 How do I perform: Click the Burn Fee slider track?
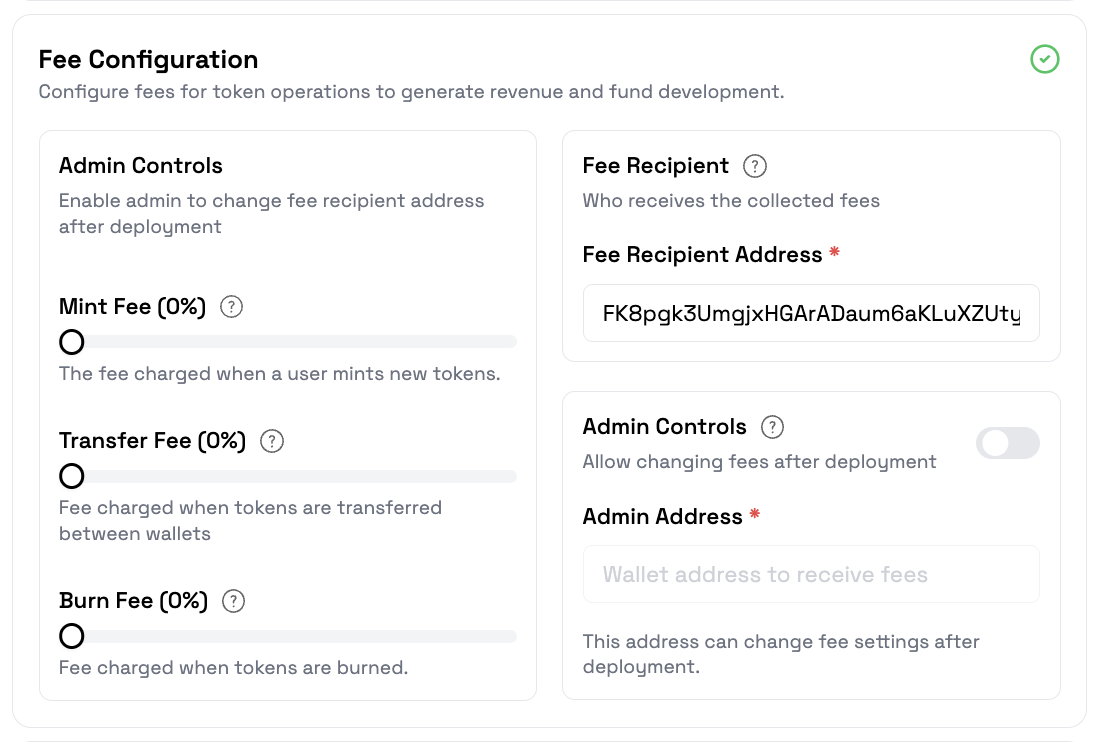pyautogui.click(x=288, y=636)
